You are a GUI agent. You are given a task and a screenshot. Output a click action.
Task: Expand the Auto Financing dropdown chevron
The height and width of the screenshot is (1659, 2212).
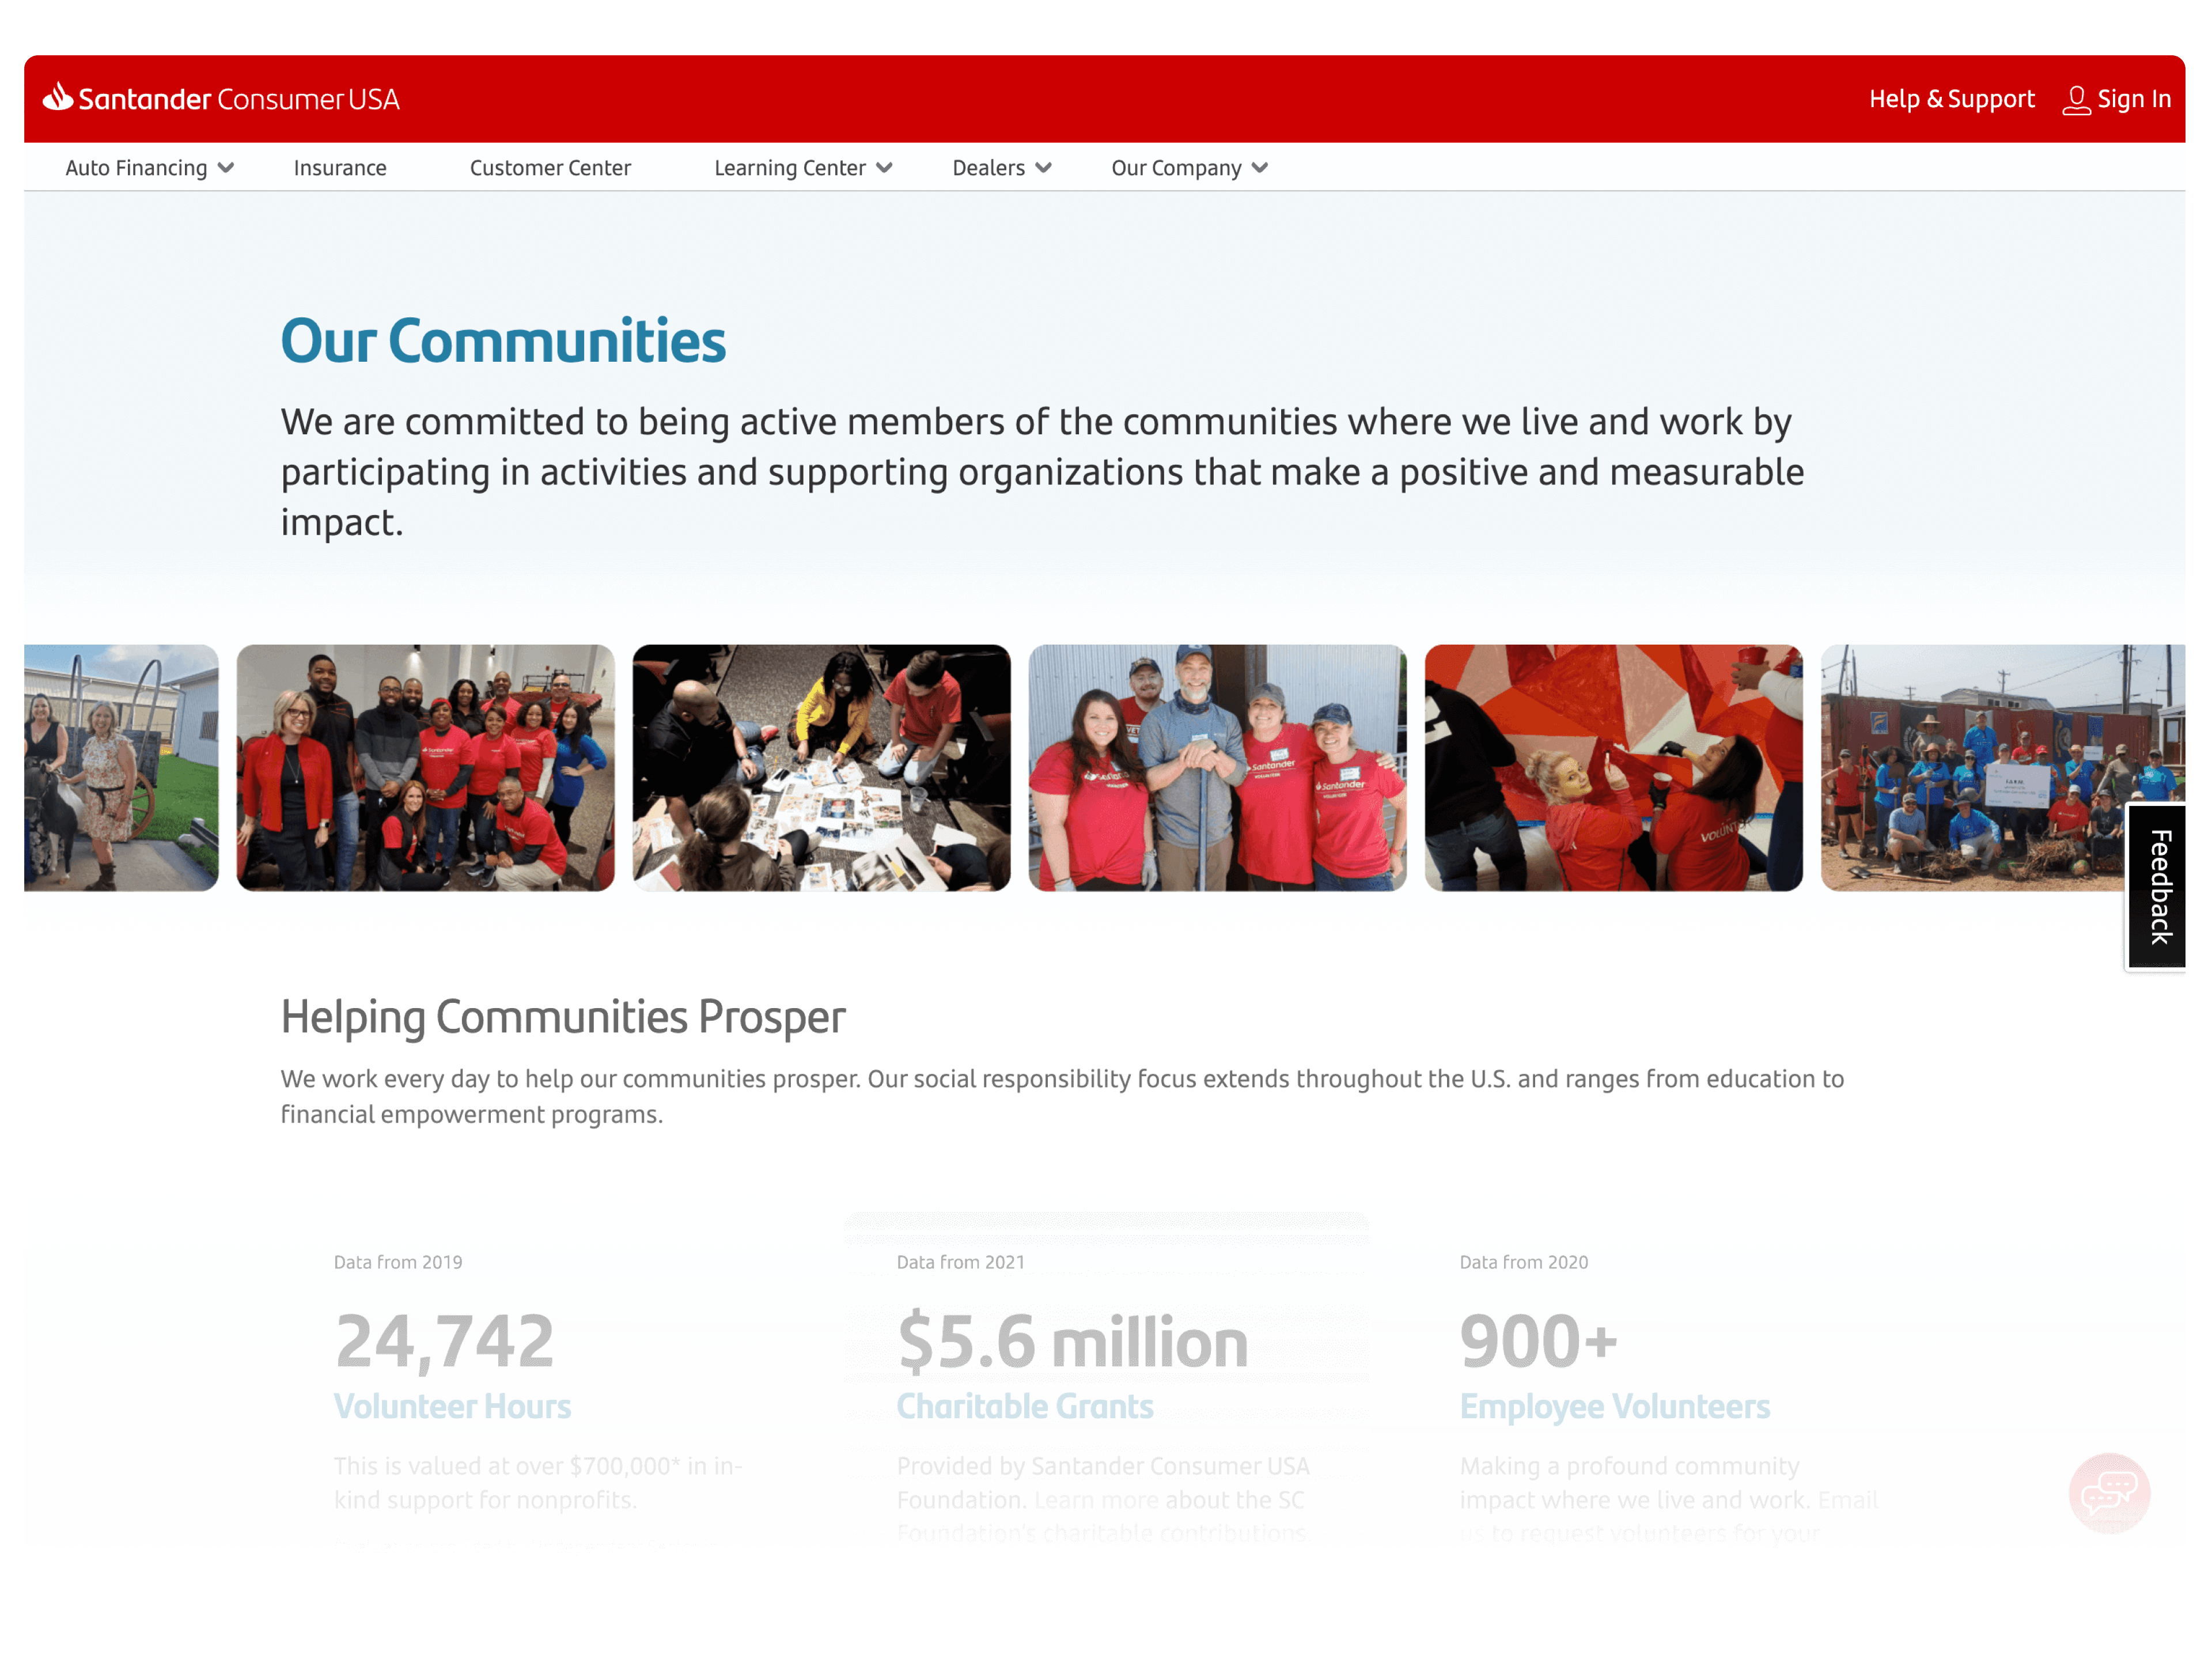(x=226, y=168)
